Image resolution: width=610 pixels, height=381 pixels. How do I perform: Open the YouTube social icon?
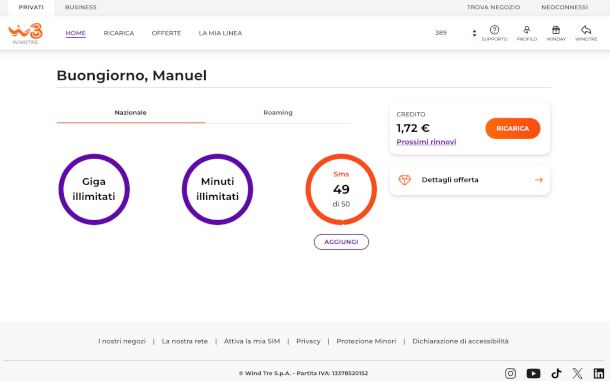tap(533, 374)
